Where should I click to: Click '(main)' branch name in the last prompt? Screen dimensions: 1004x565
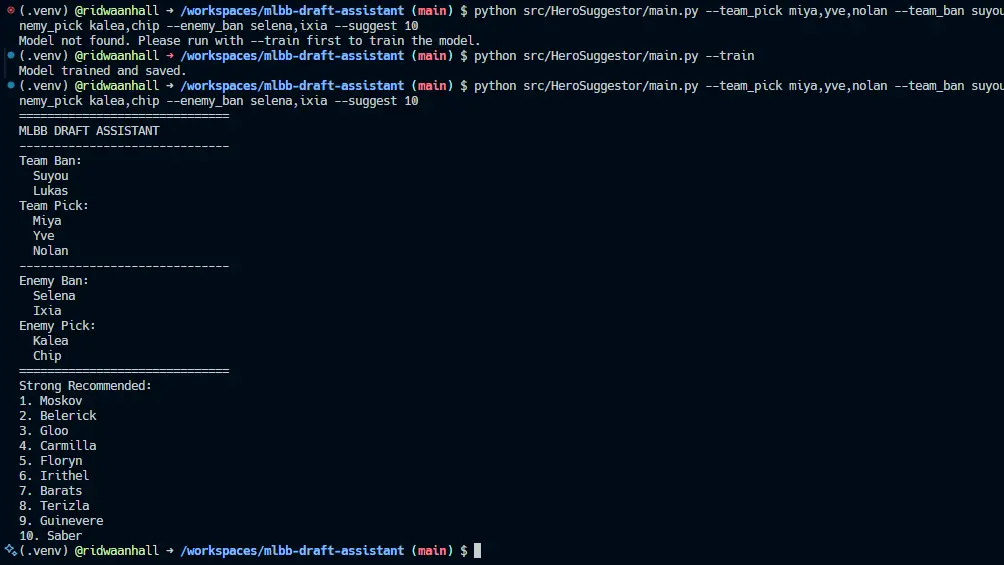pos(432,550)
